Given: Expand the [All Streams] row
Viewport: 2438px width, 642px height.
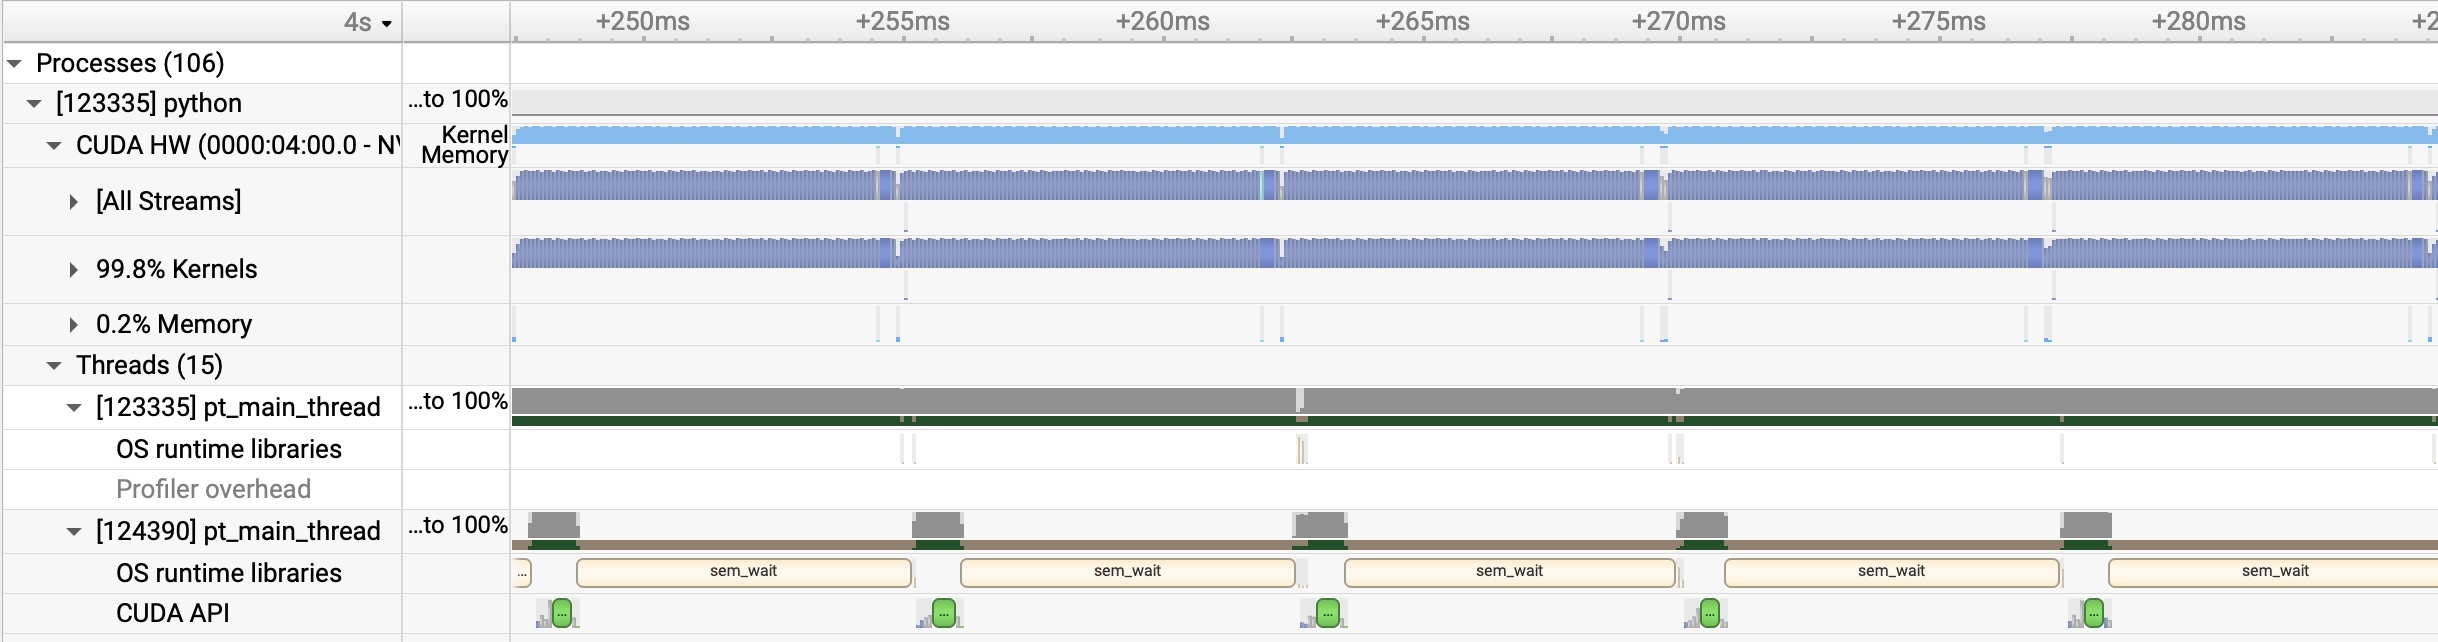Looking at the screenshot, I should tap(73, 202).
